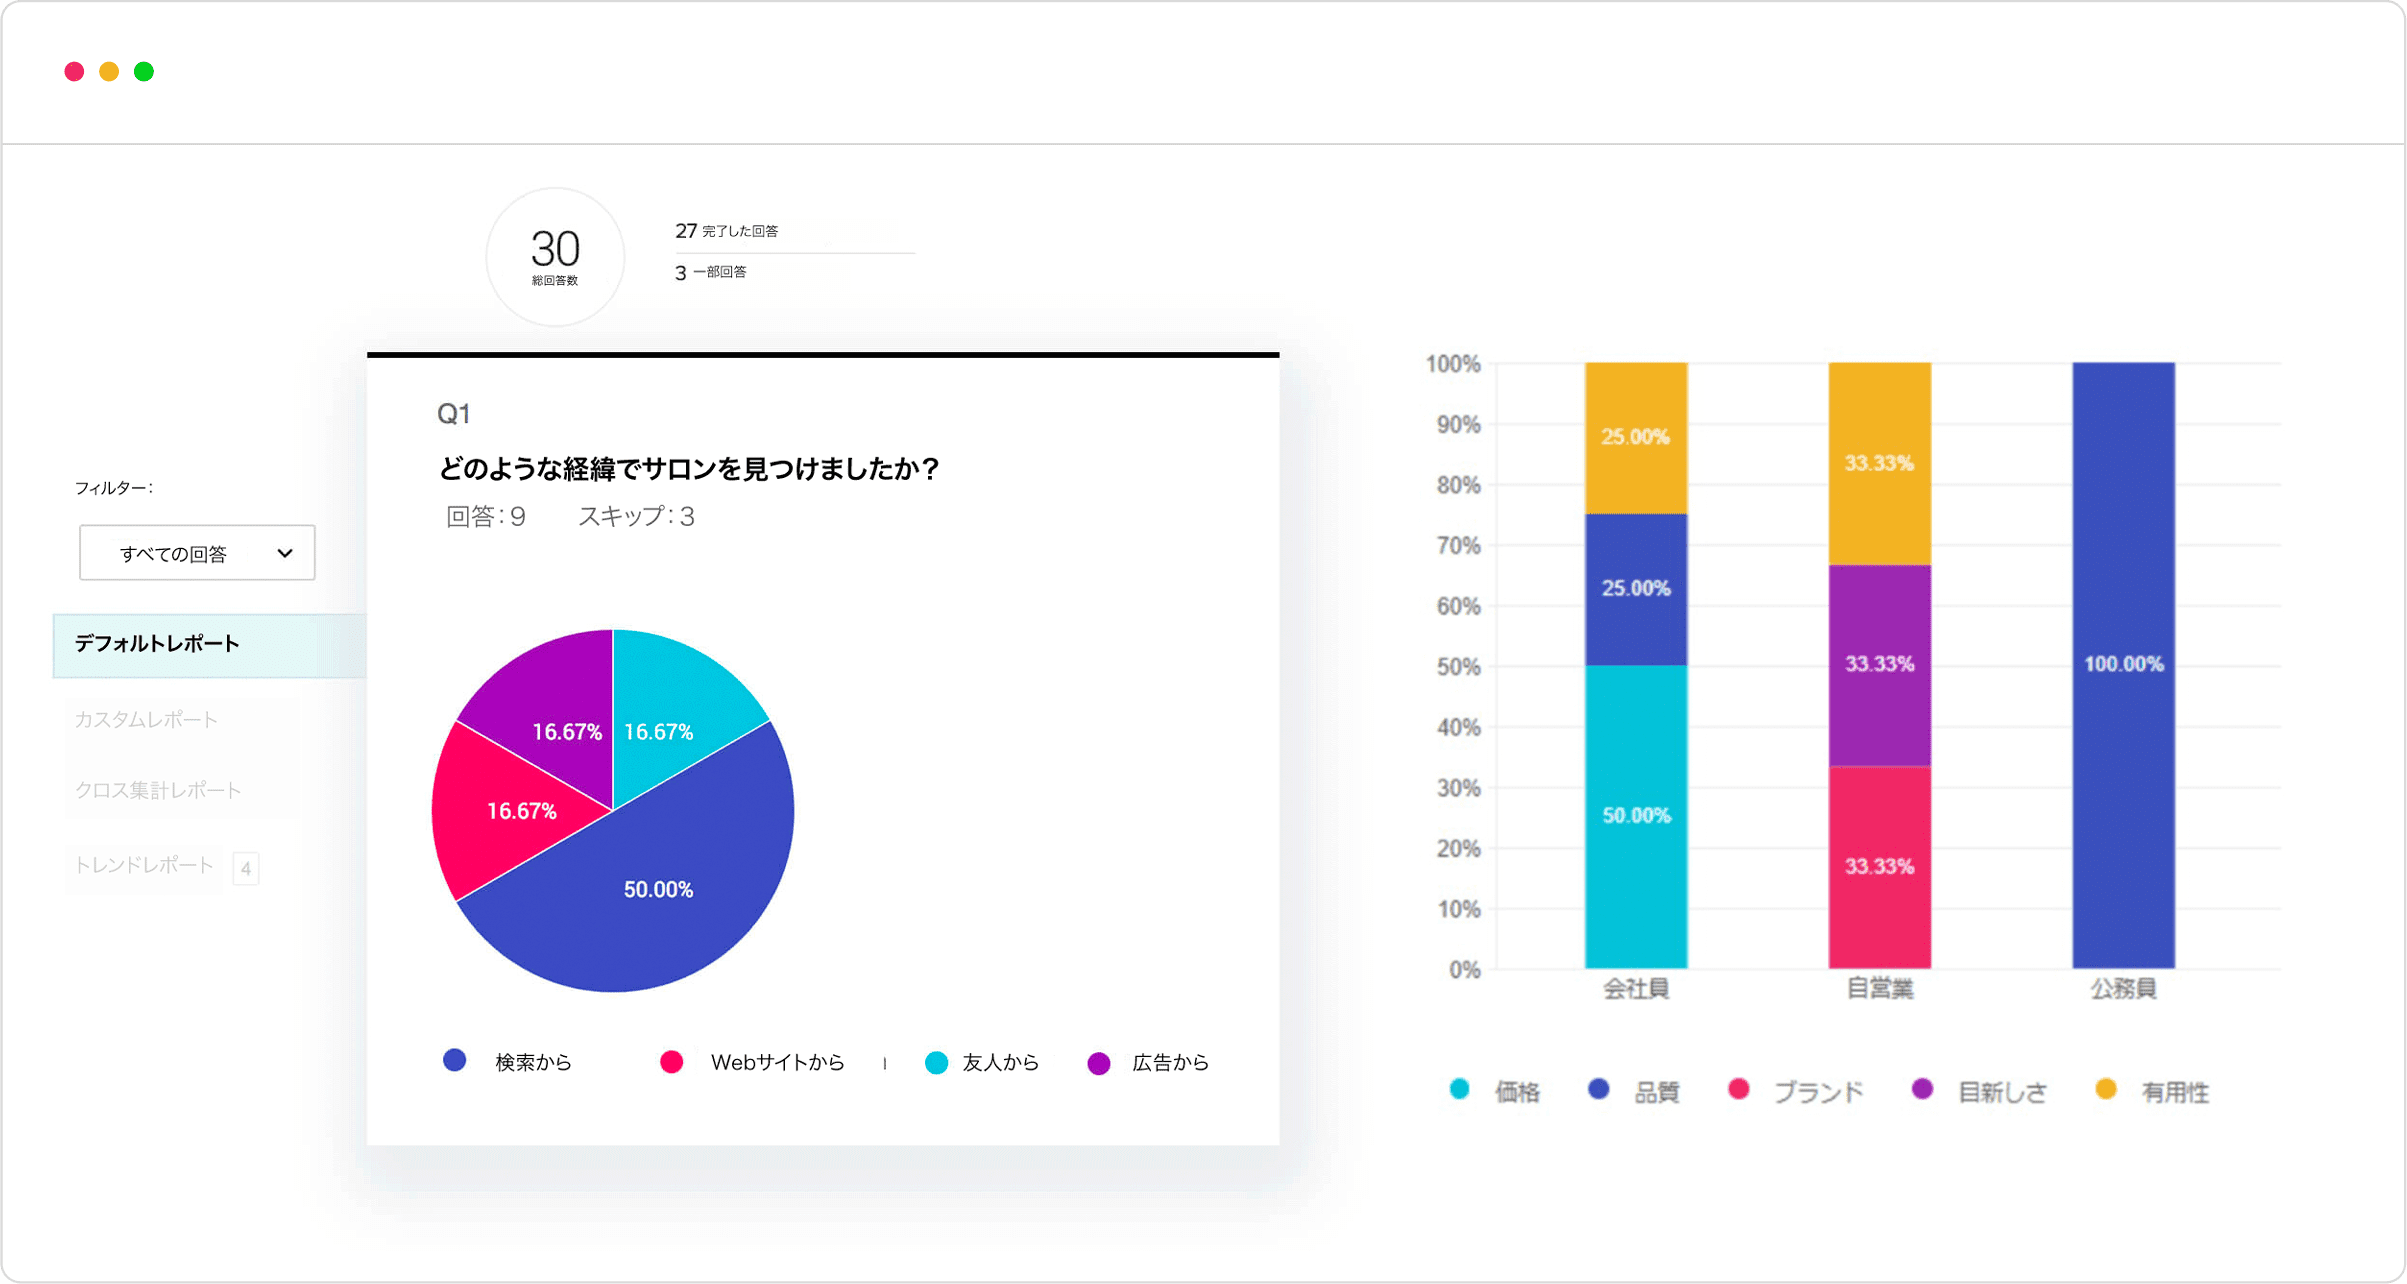2407x1284 pixels.
Task: Toggle the Webサイトから legend marker
Action: [672, 1062]
